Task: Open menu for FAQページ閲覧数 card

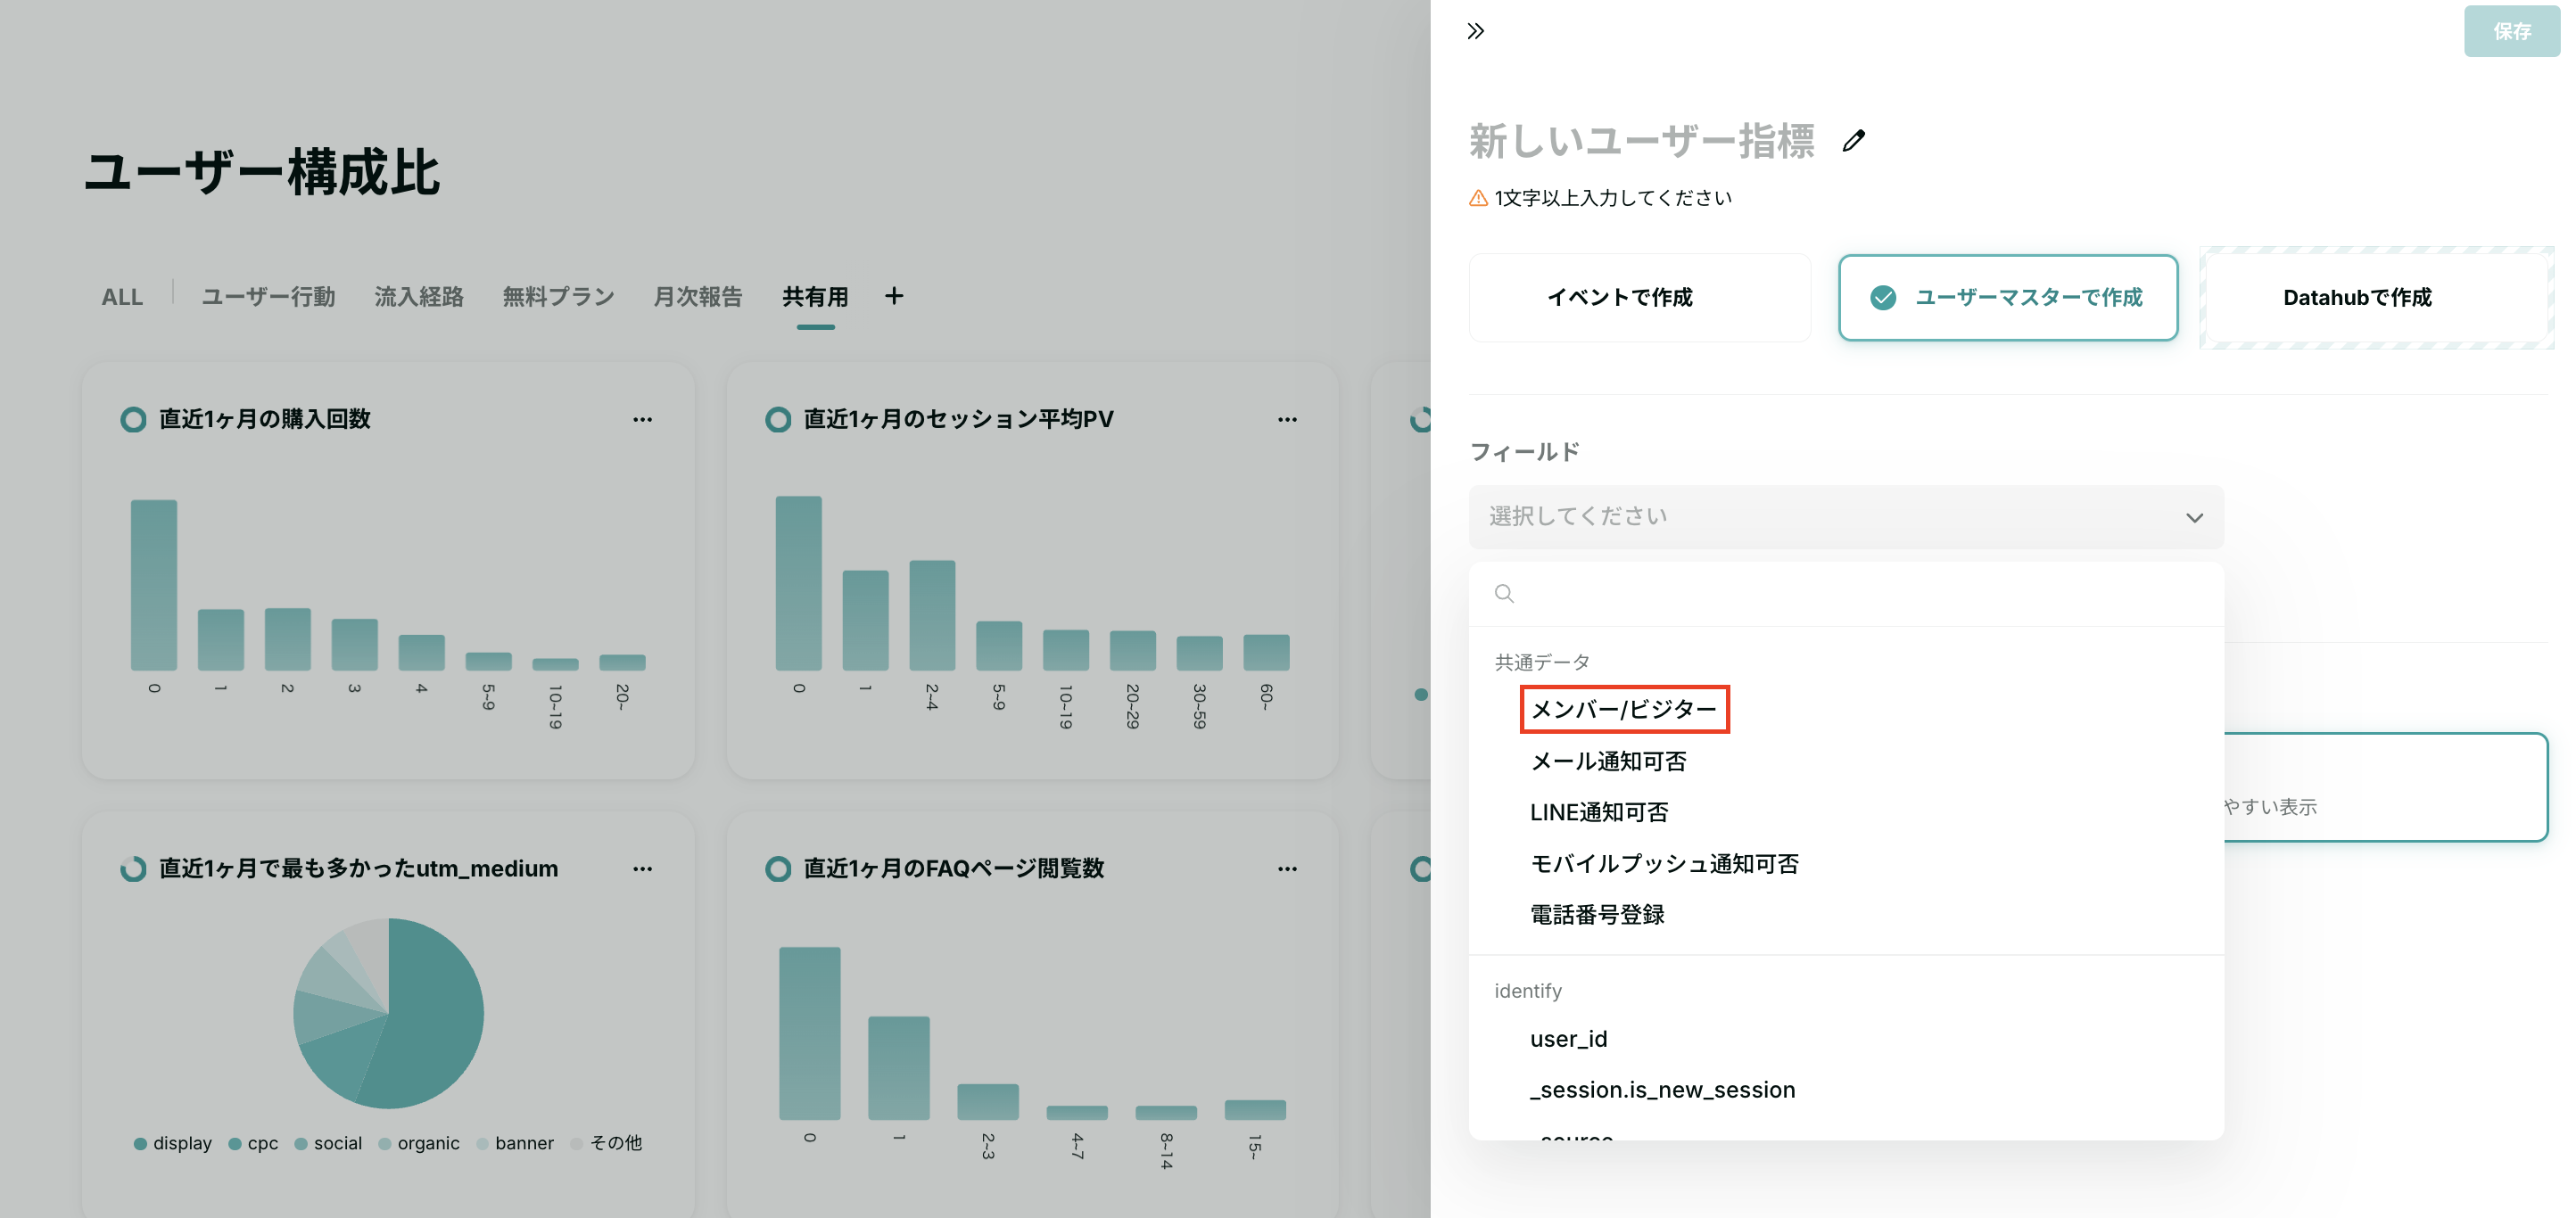Action: 1287,869
